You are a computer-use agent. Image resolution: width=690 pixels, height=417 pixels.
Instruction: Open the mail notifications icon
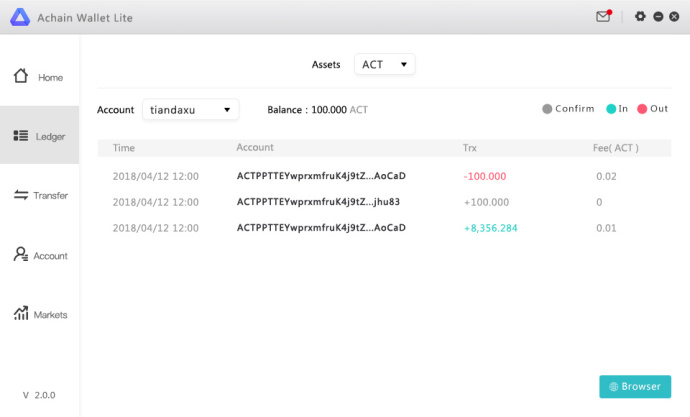click(x=603, y=16)
